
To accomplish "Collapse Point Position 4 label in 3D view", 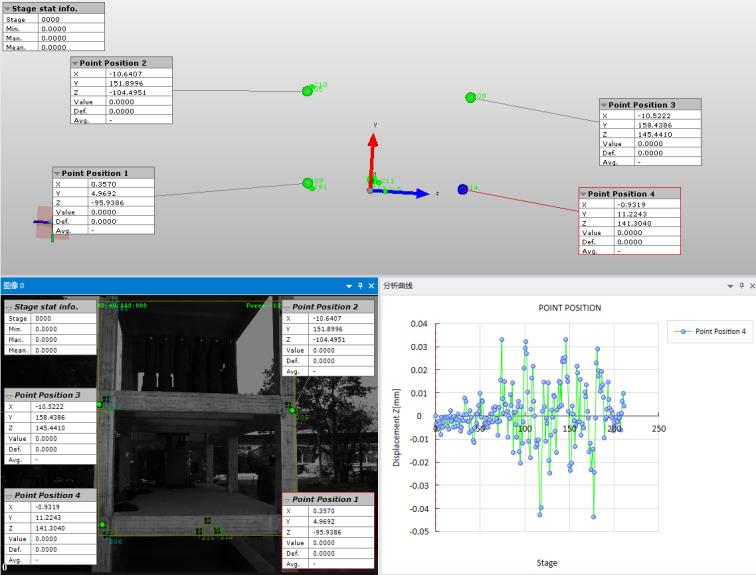I will 584,193.
